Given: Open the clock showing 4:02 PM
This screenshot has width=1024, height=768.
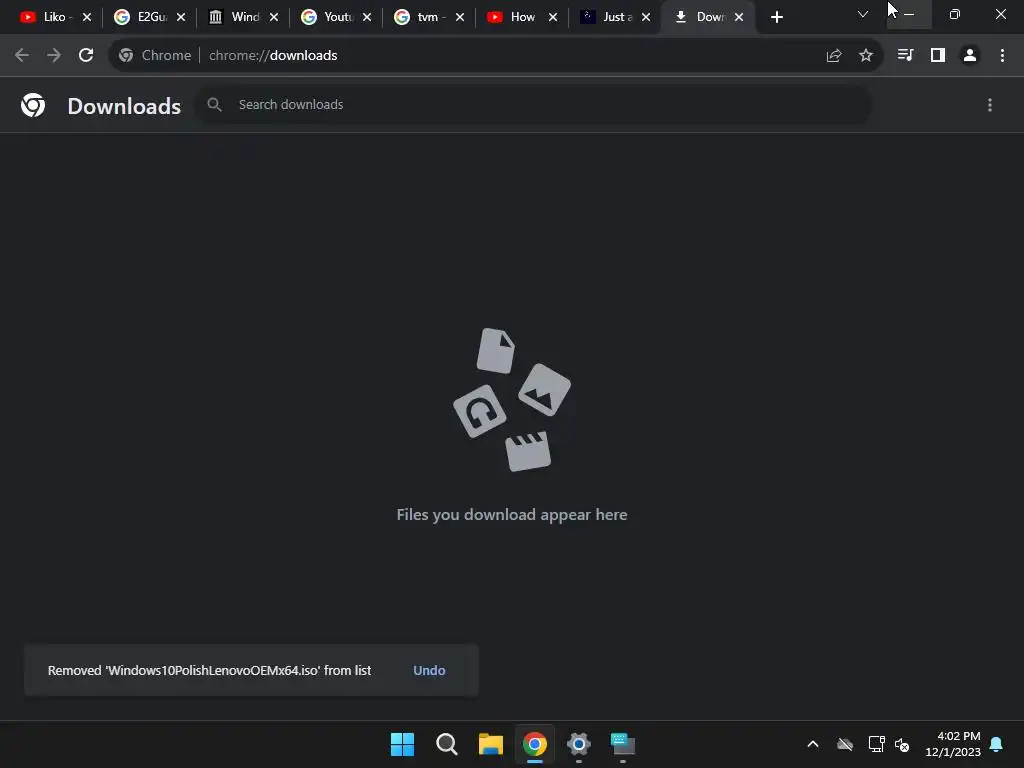Looking at the screenshot, I should pyautogui.click(x=953, y=744).
